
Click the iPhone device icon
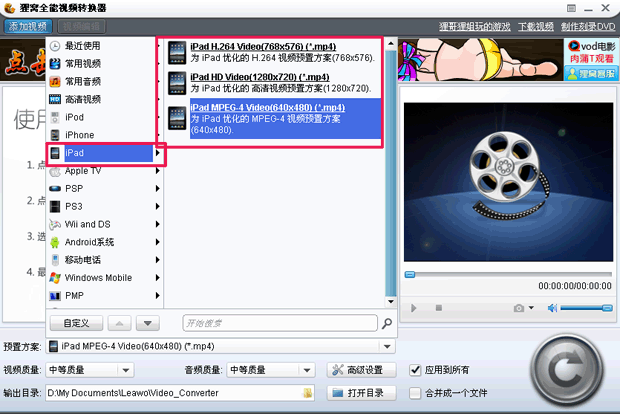[x=55, y=135]
